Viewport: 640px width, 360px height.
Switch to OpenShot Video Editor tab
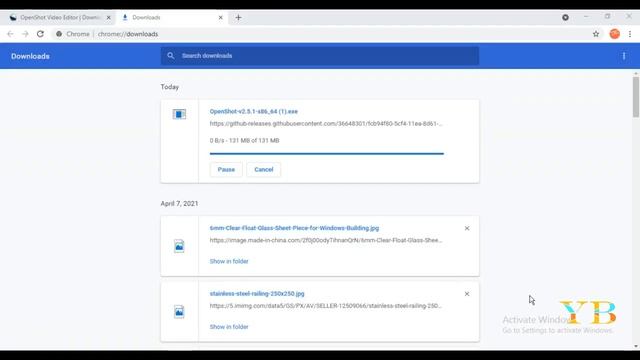pos(60,18)
